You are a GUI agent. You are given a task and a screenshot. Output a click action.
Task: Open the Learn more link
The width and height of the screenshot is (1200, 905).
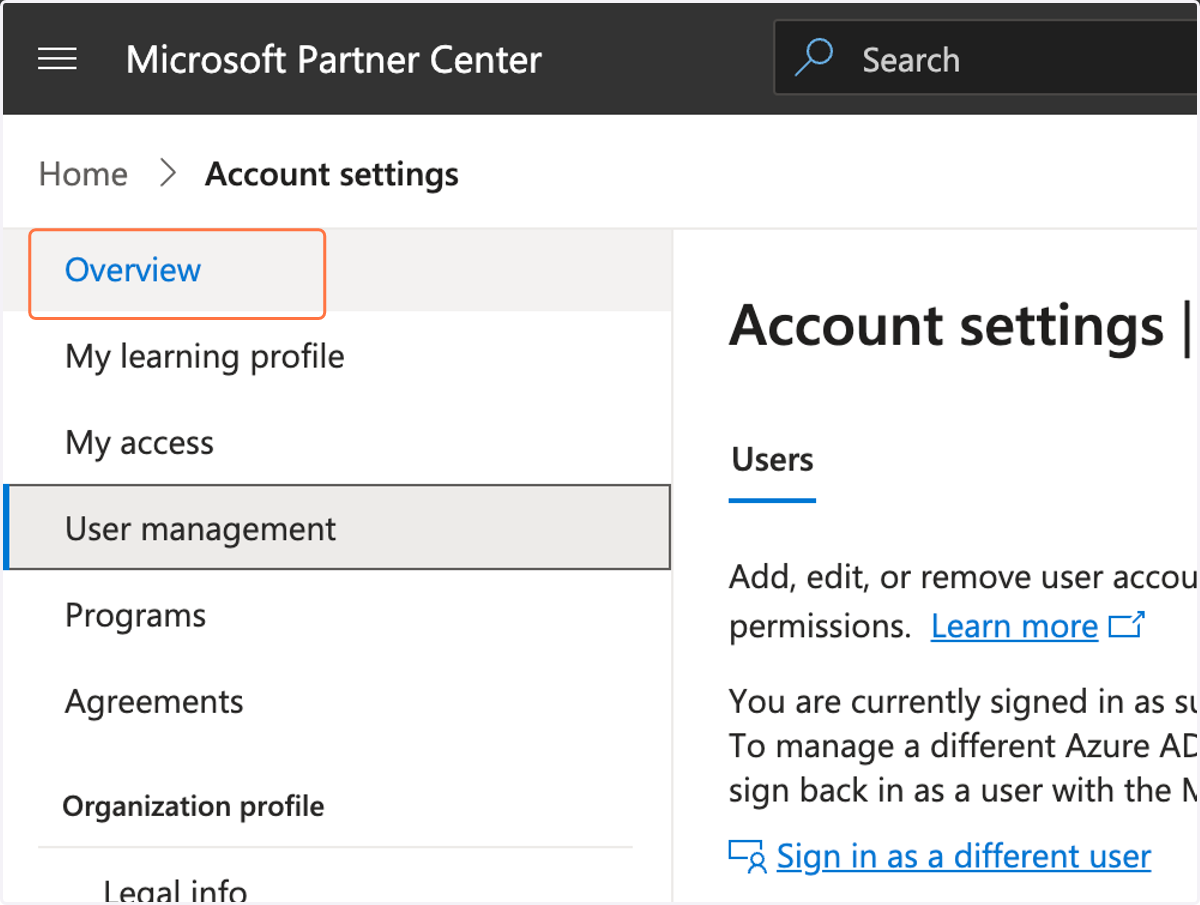coord(1014,626)
